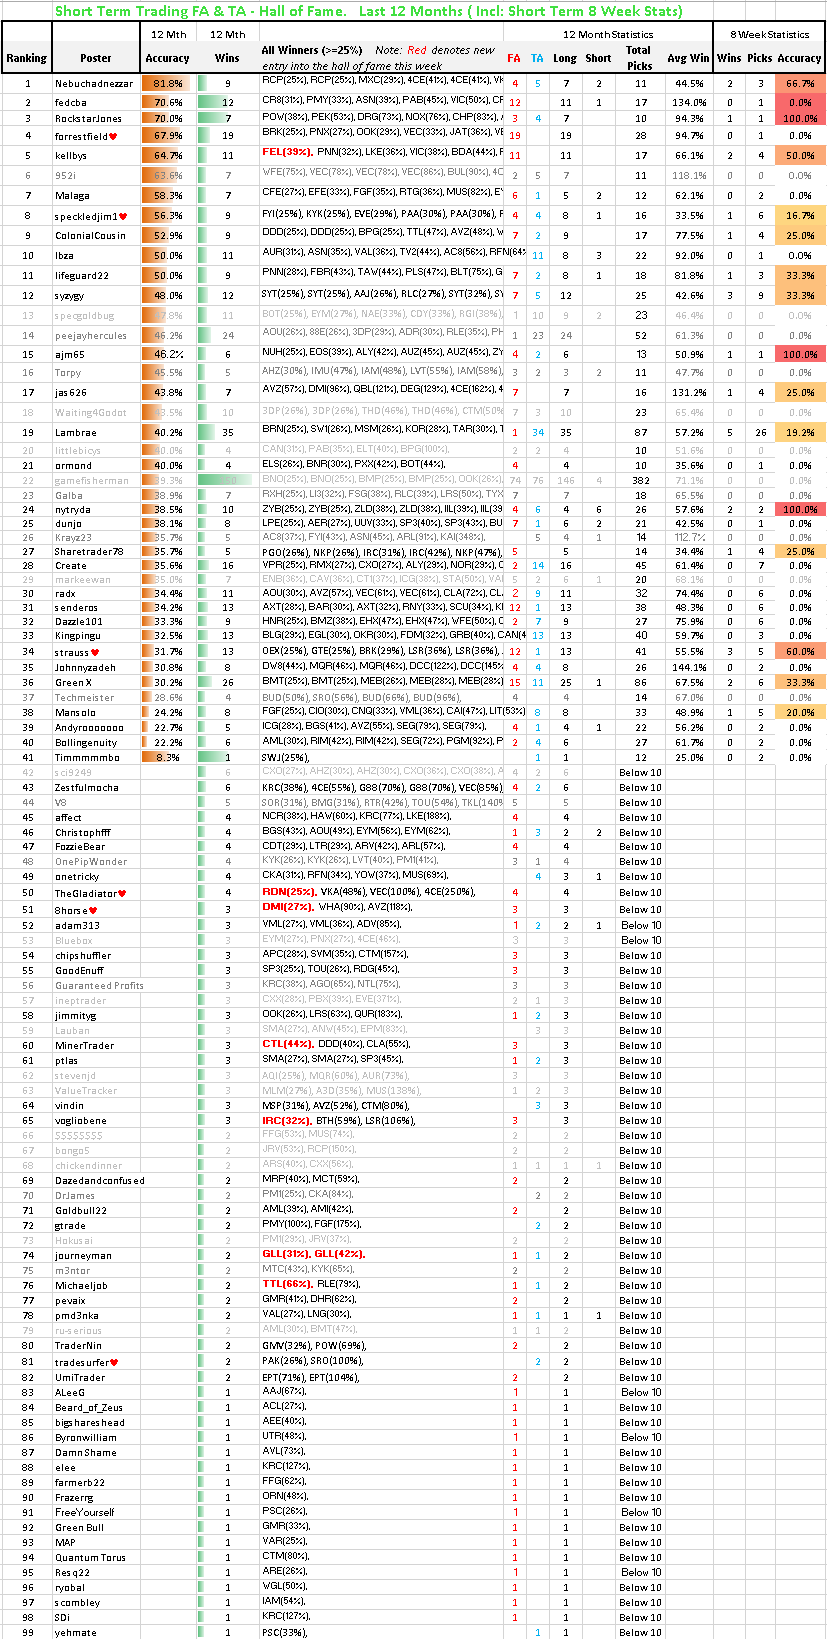Viewport: 827px width, 1639px height.
Task: Click the FA column header
Action: pos(514,58)
